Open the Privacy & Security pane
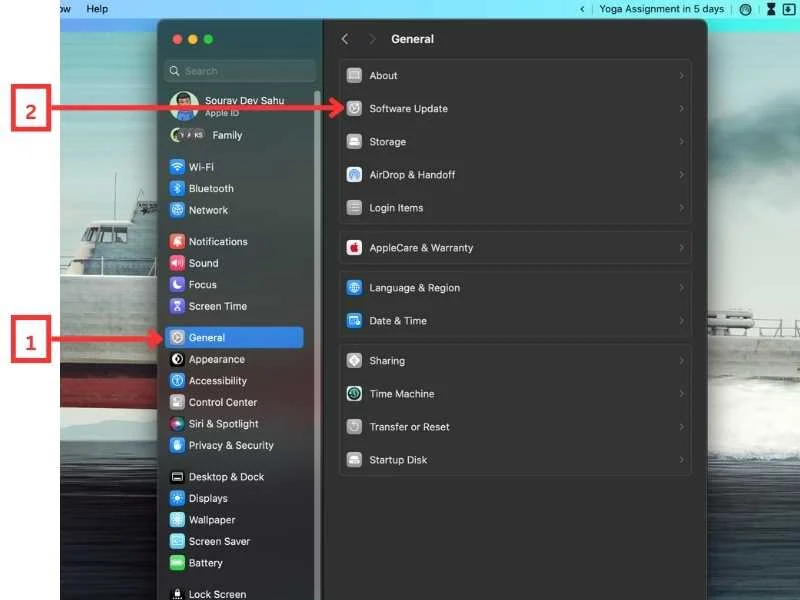The image size is (800, 600). [230, 445]
